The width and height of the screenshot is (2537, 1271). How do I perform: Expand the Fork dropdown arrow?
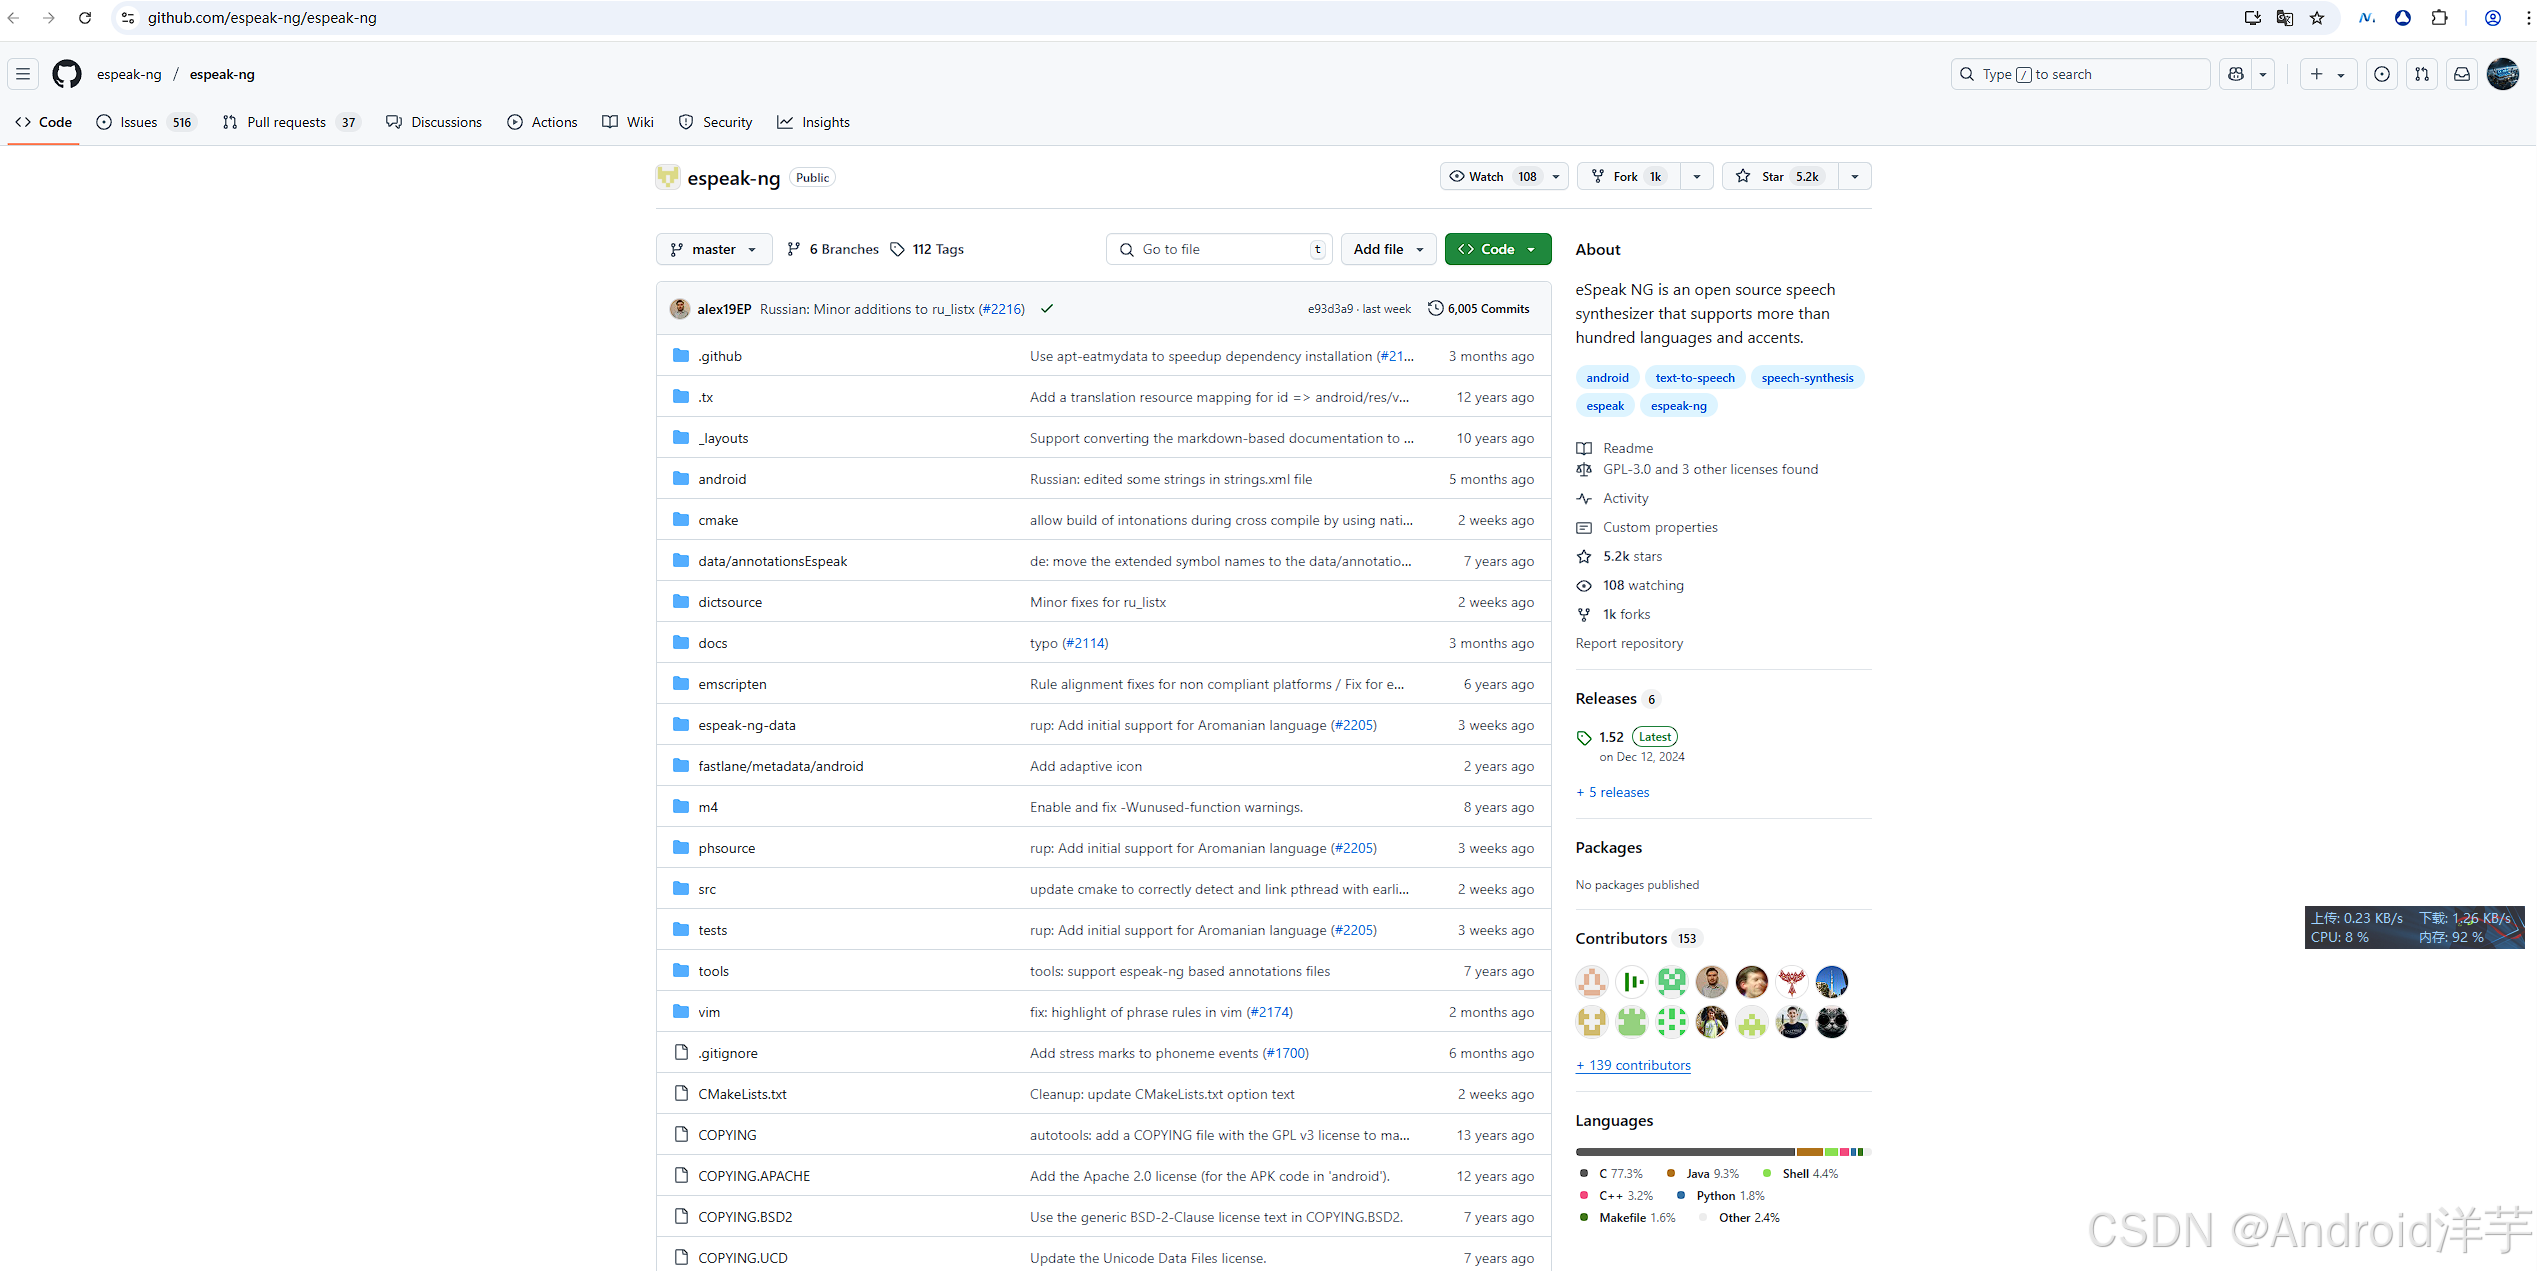1697,176
